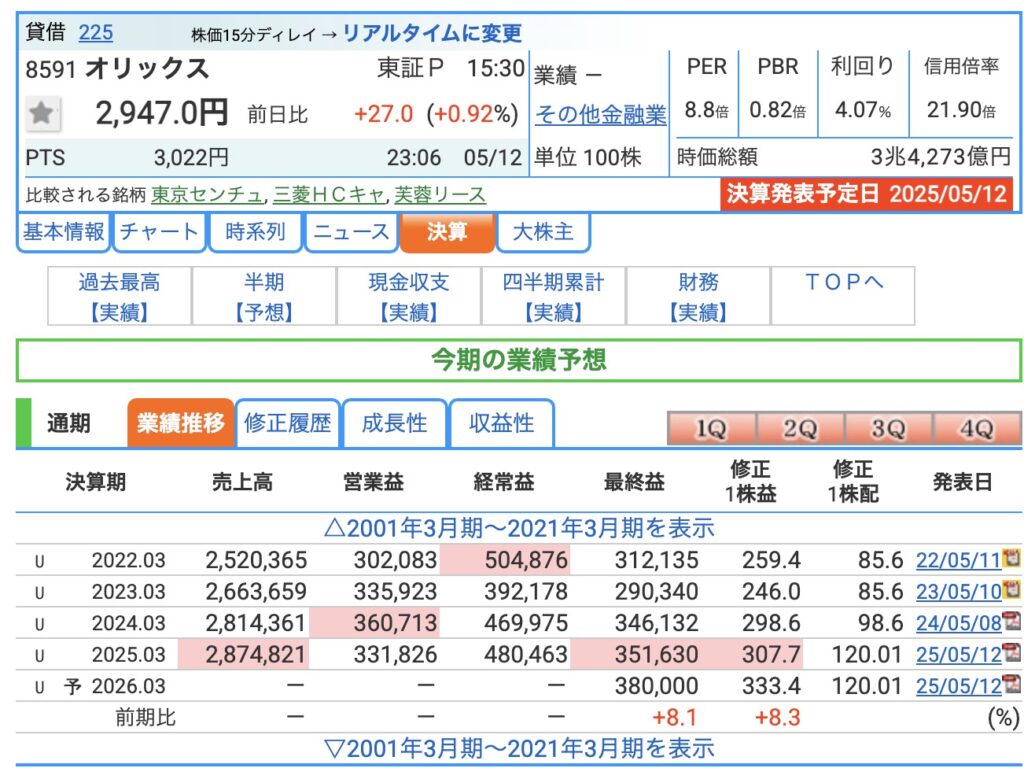Click the forecast 最終益 value 380,000

click(x=656, y=686)
